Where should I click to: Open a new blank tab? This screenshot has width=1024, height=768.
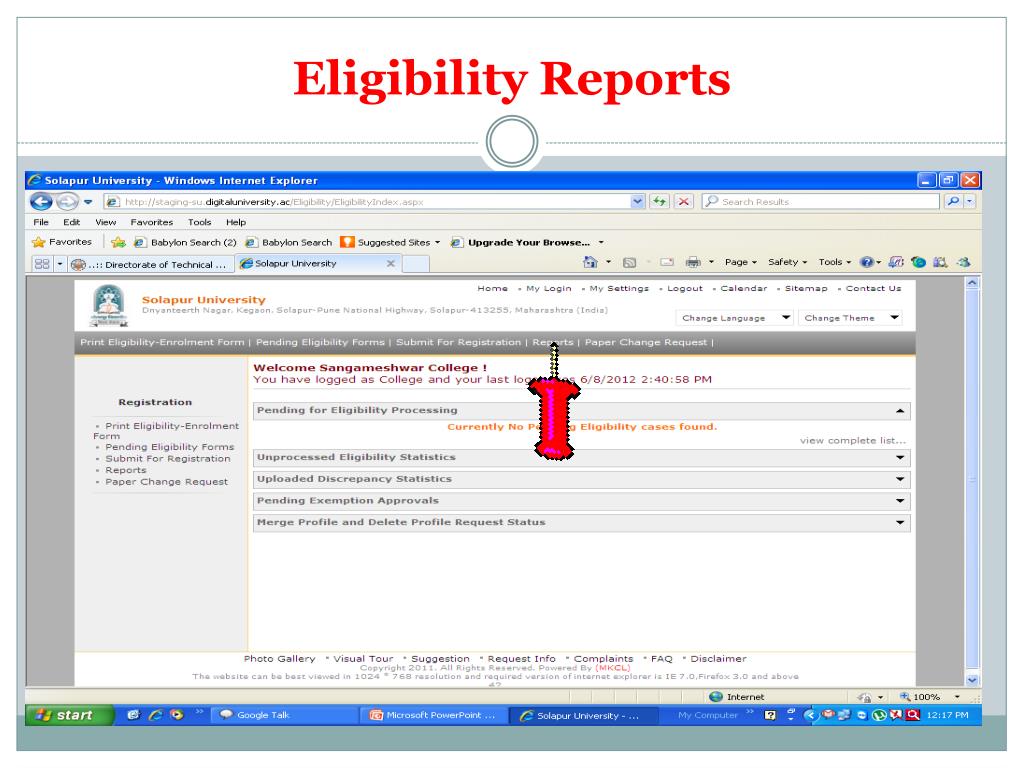[416, 264]
